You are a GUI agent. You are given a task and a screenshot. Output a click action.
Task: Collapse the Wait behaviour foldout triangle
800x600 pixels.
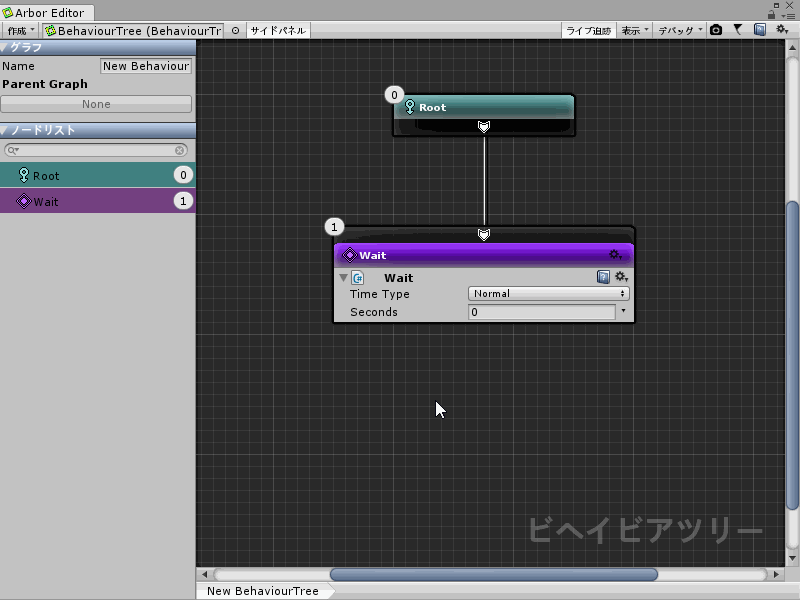click(344, 278)
